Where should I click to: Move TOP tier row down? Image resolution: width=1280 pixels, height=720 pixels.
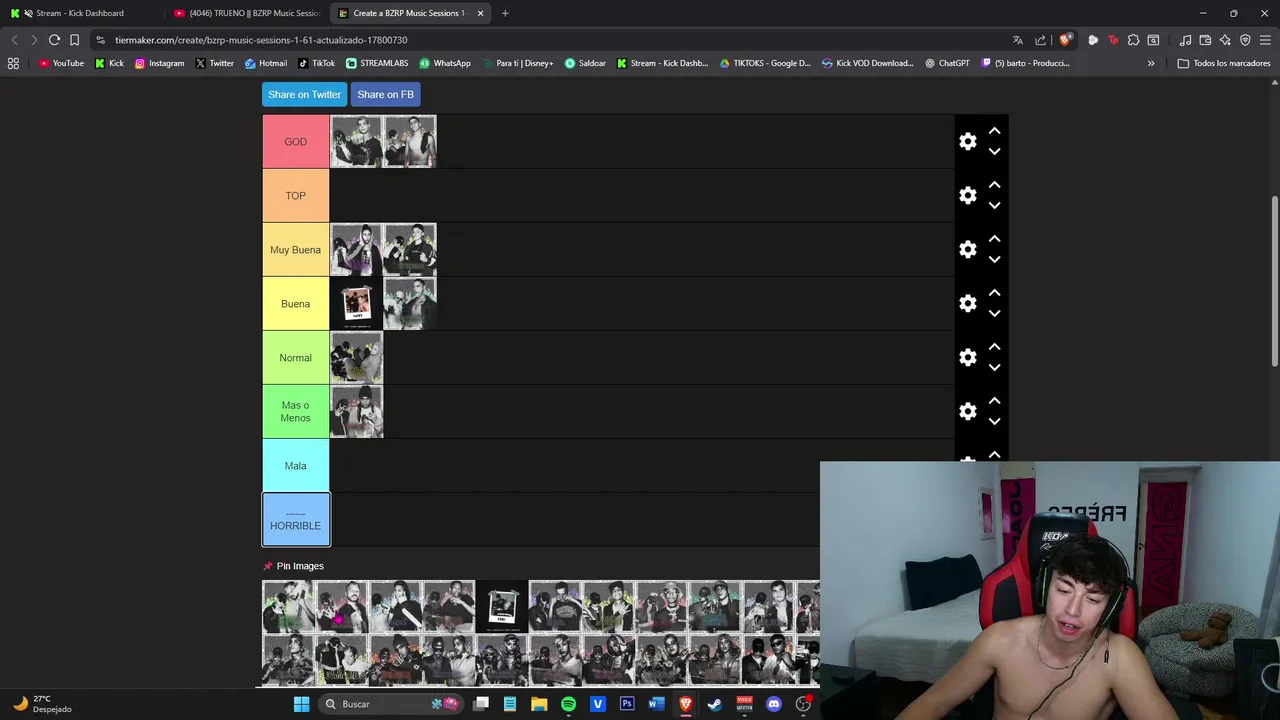tap(994, 206)
